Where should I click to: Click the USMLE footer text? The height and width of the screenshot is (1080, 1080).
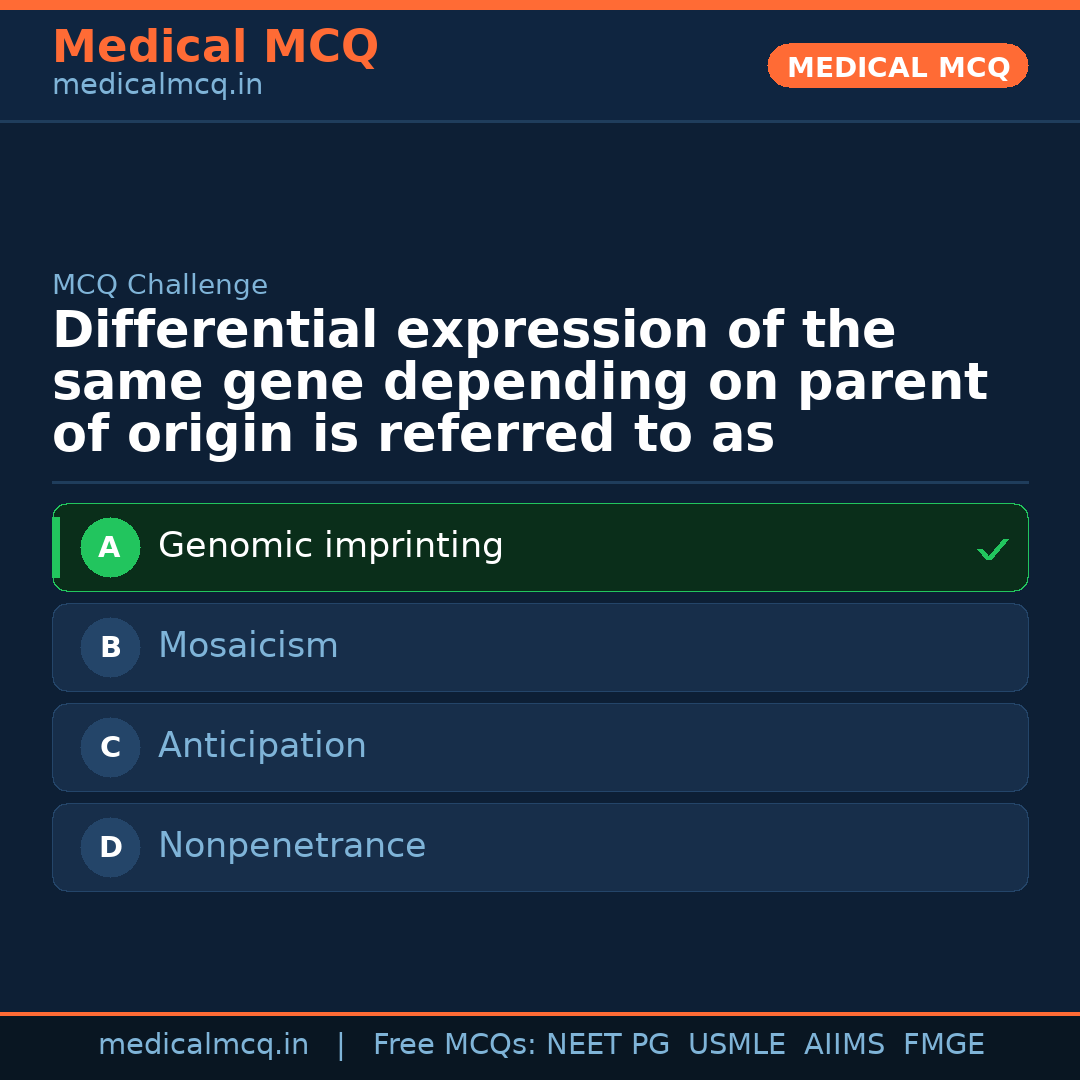coord(736,1045)
